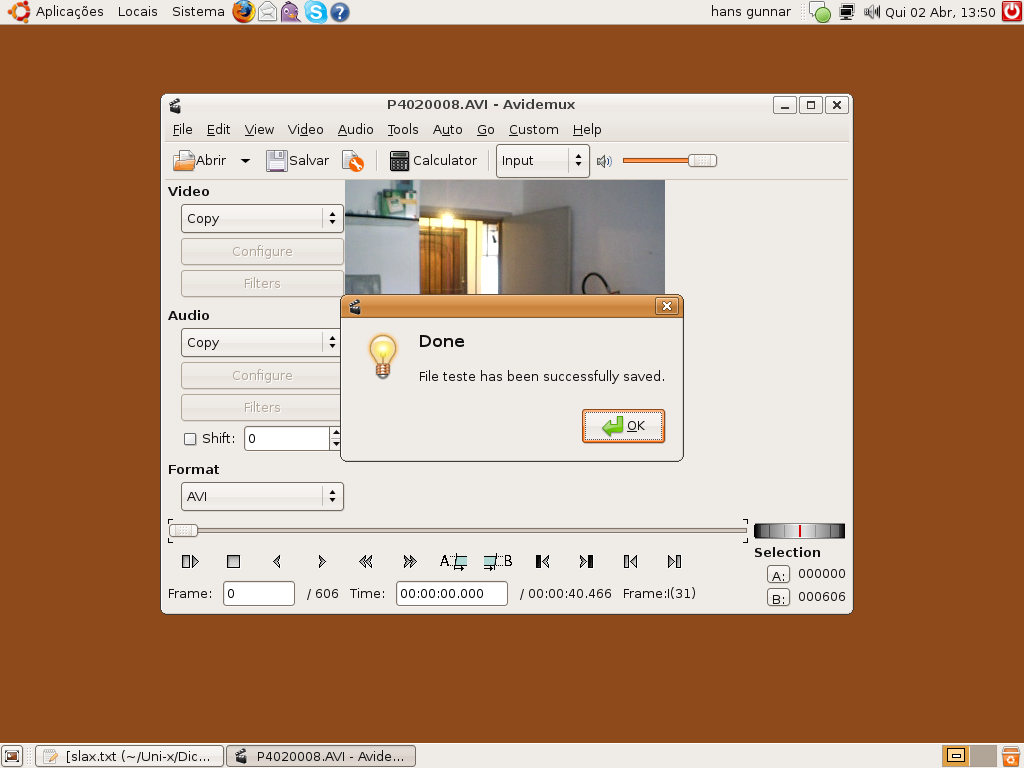Open file information icon with wrench

click(x=353, y=161)
